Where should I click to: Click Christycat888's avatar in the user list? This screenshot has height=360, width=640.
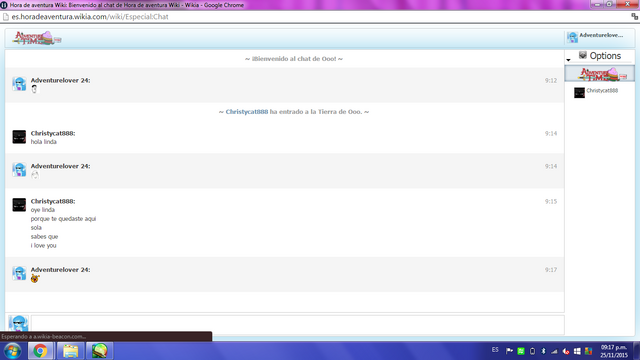click(579, 93)
